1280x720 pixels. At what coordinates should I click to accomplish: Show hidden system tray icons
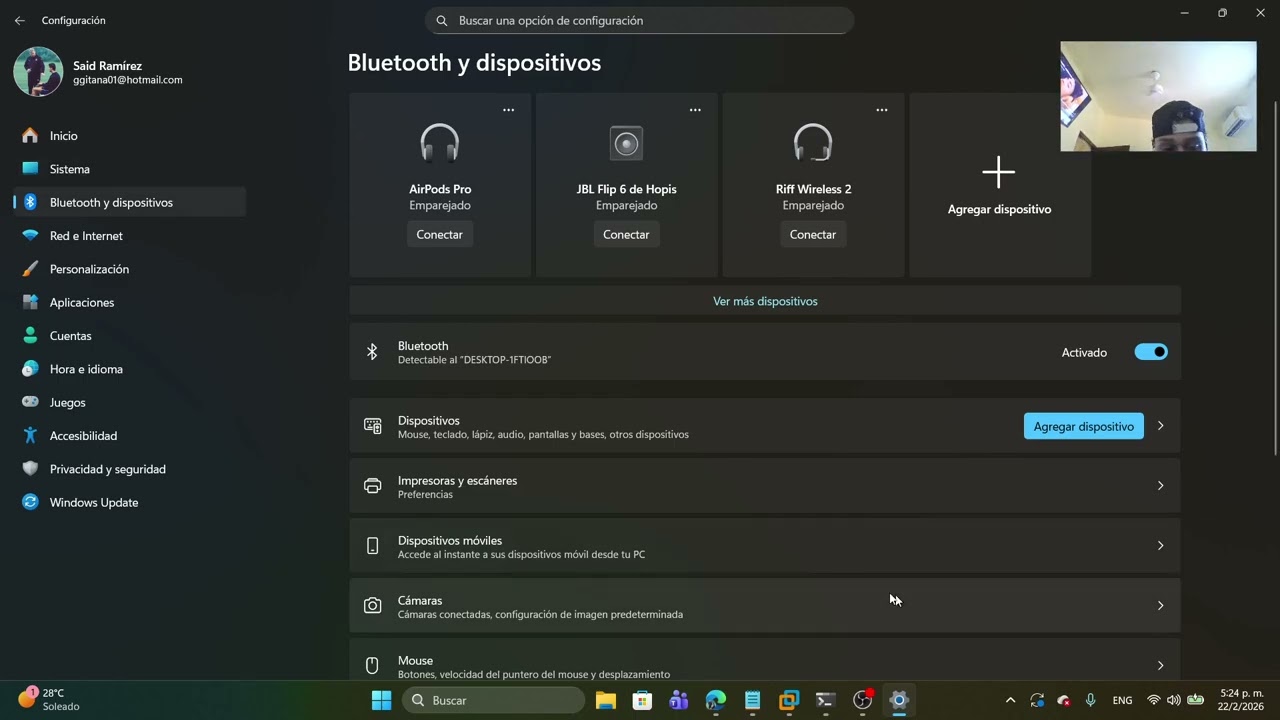[1010, 700]
